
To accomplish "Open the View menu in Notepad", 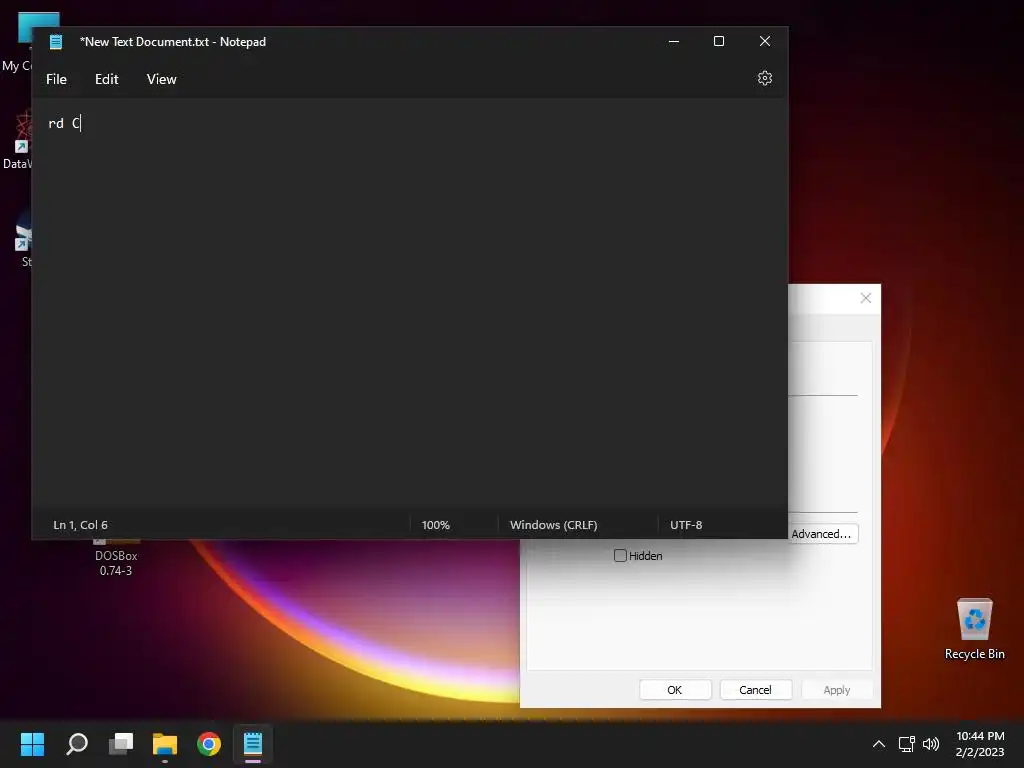I will [161, 79].
